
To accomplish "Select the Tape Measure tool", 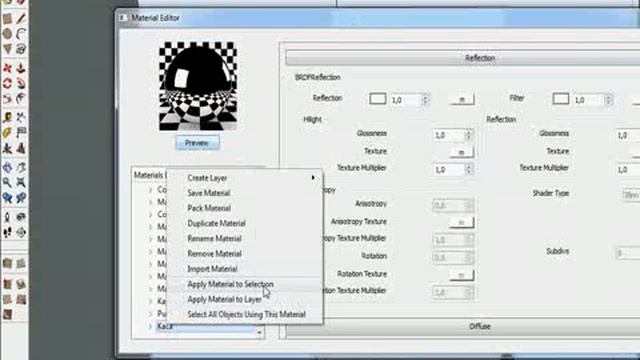I will click(x=7, y=118).
